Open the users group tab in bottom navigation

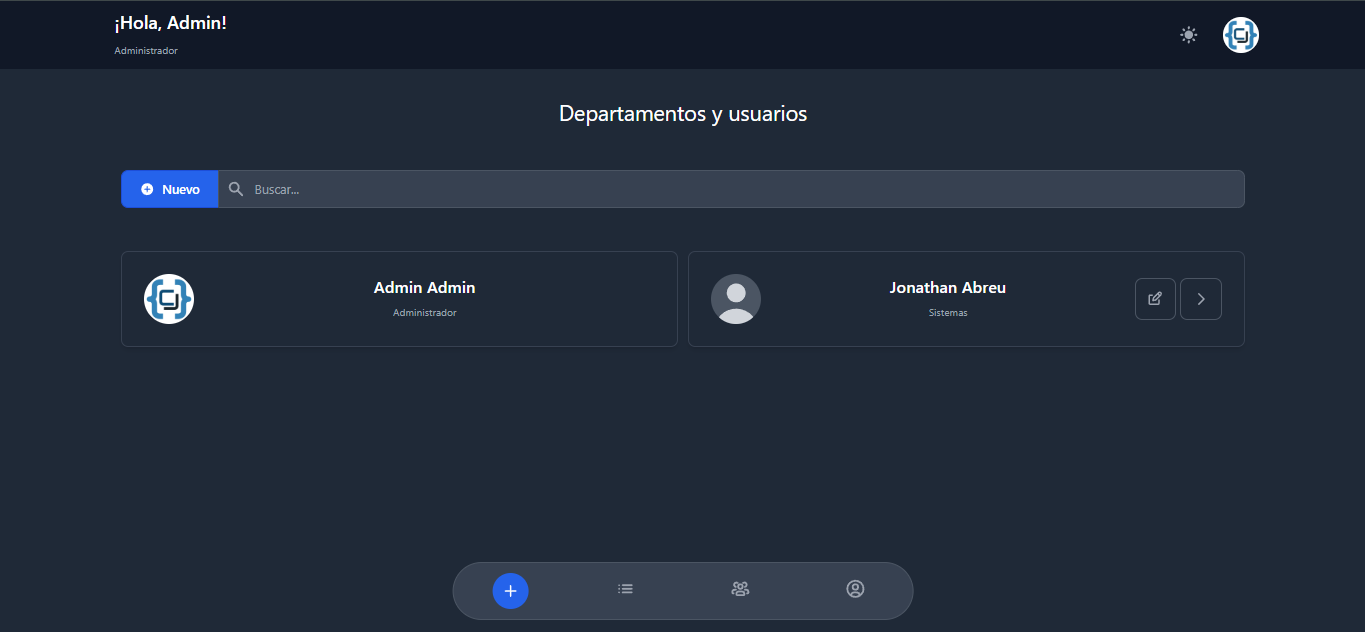[740, 590]
